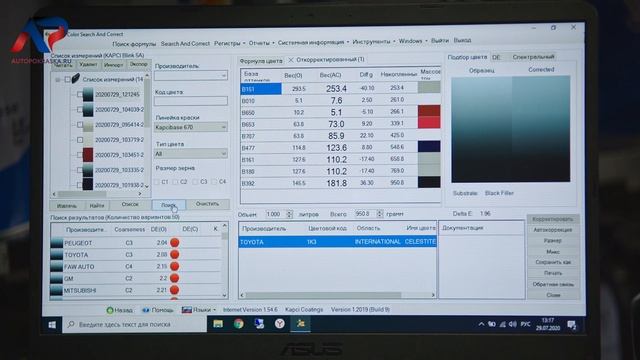
Task: Click the red DE indicator for GM
Action: click(175, 278)
